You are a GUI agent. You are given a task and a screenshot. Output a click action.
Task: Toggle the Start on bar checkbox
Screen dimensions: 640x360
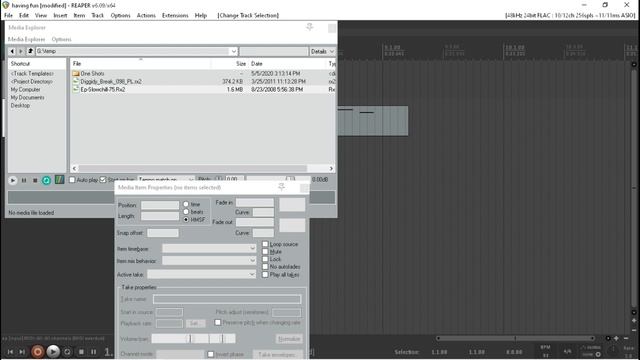103,180
